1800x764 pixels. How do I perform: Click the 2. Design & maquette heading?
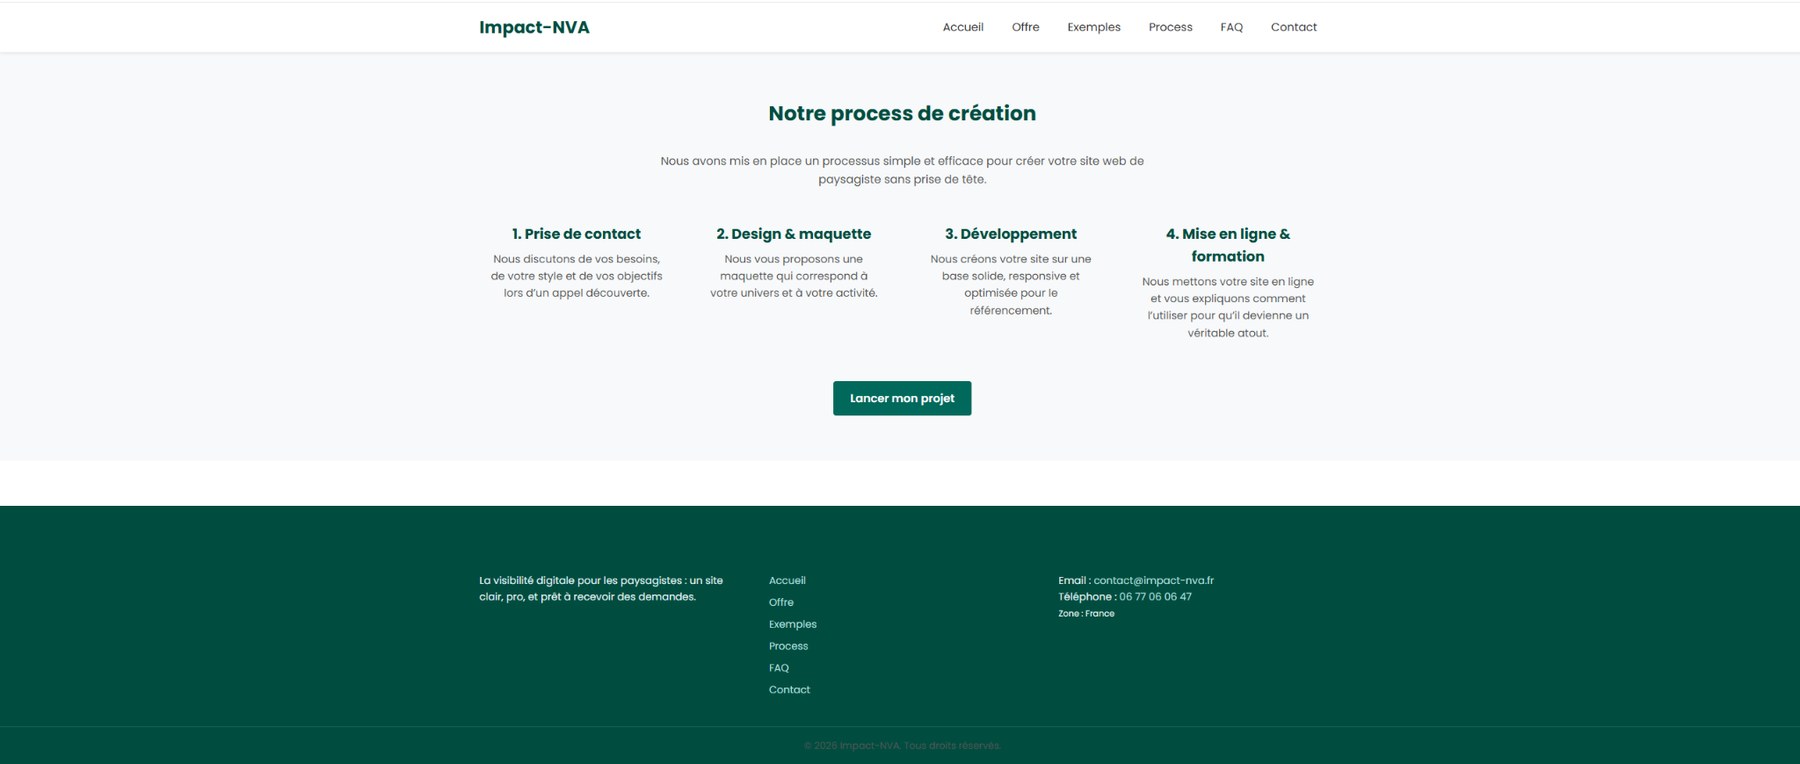[x=793, y=234]
